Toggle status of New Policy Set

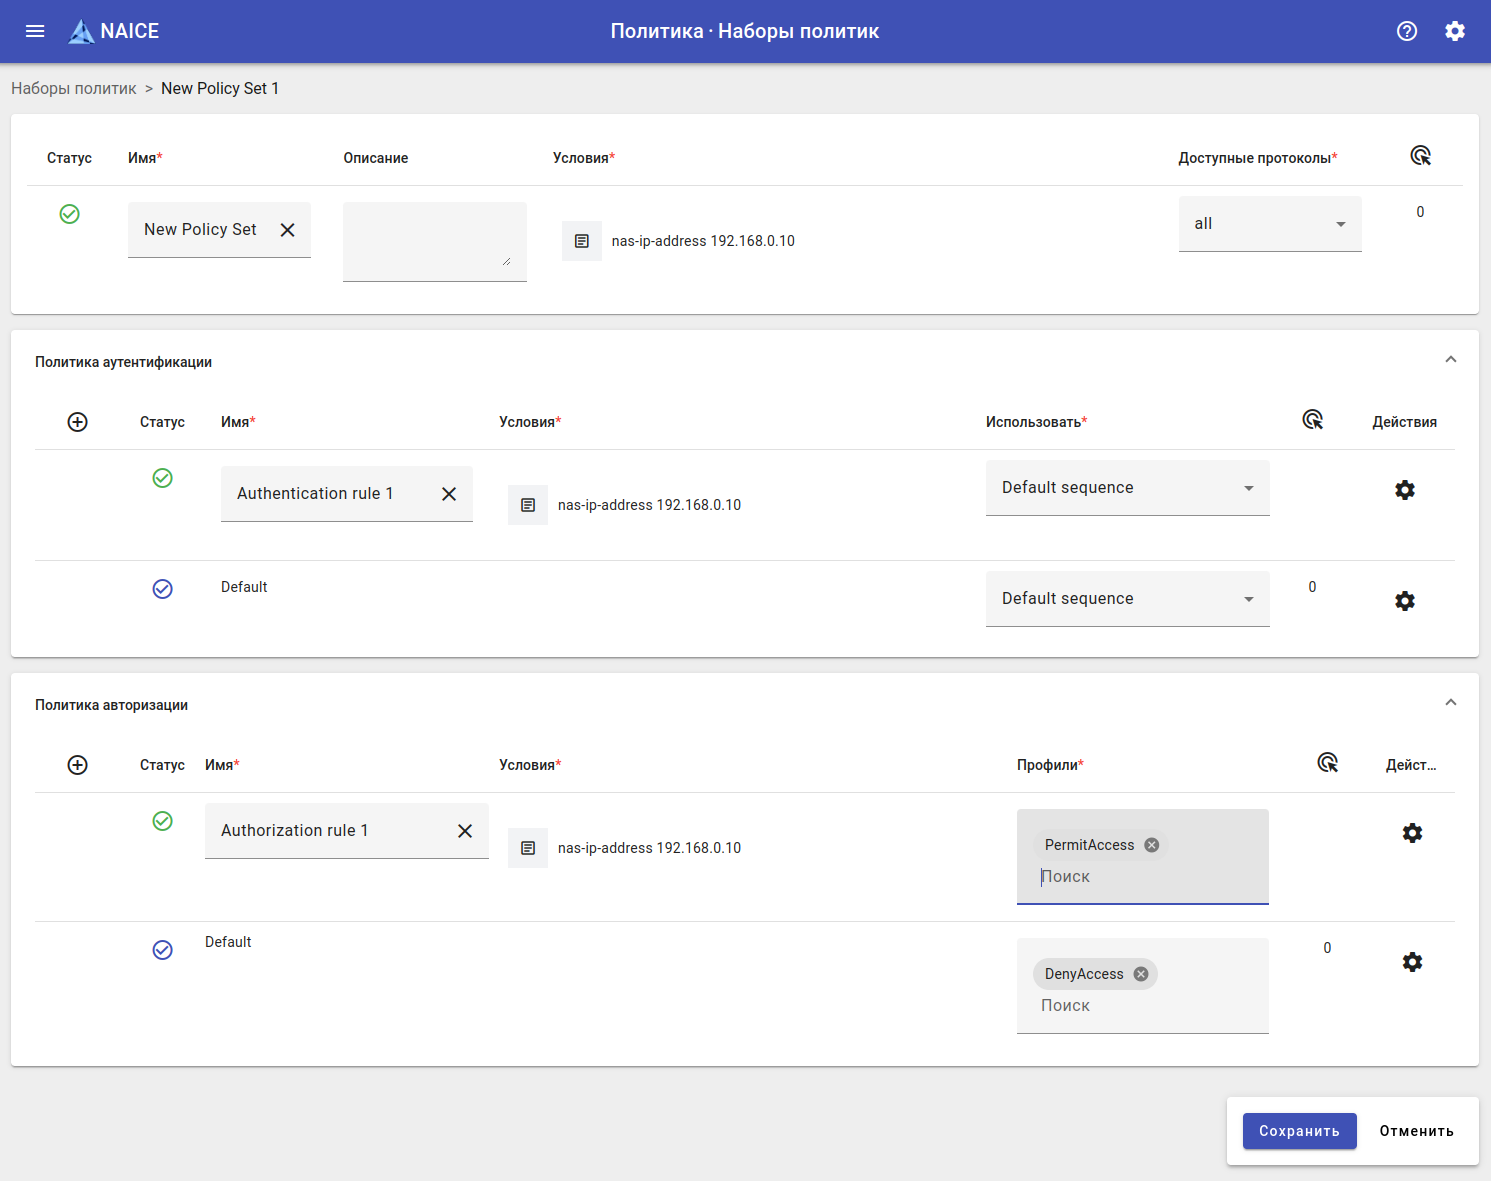(x=70, y=214)
